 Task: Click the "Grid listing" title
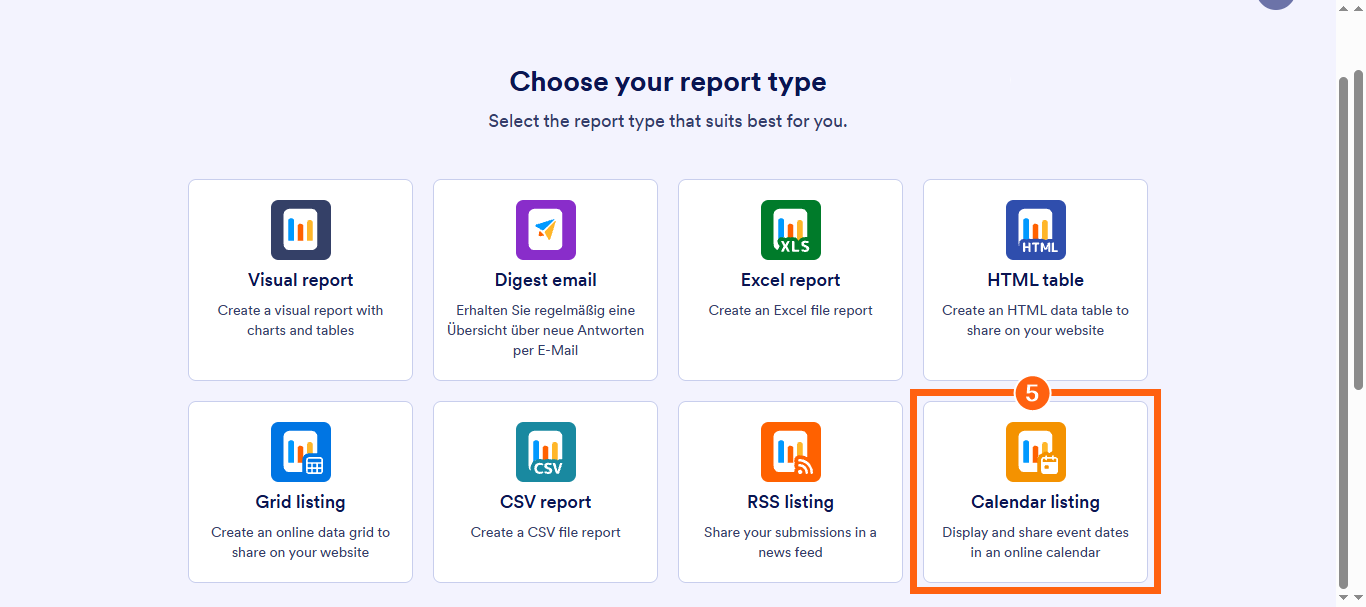(x=301, y=502)
